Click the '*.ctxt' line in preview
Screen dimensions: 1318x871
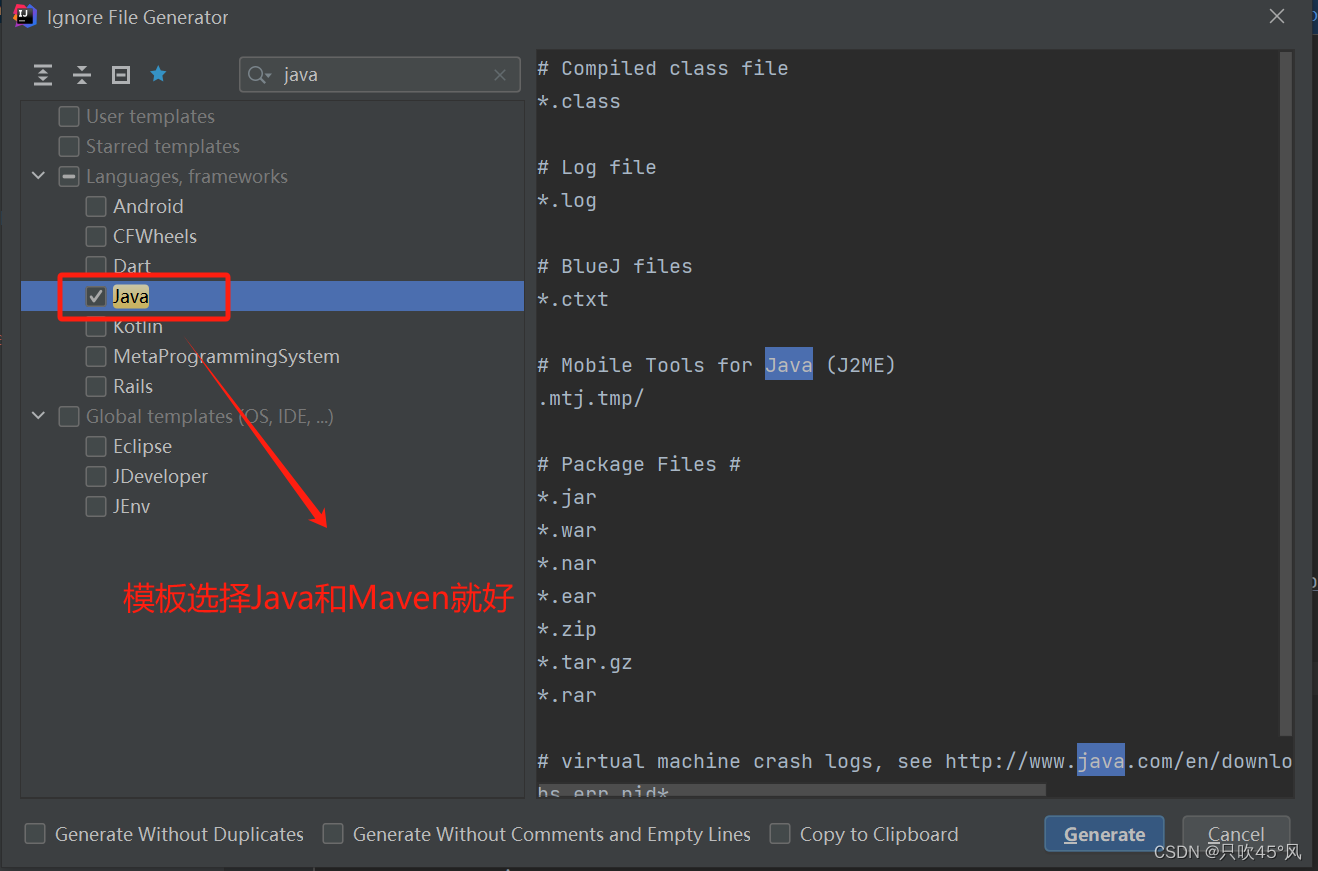pos(573,299)
